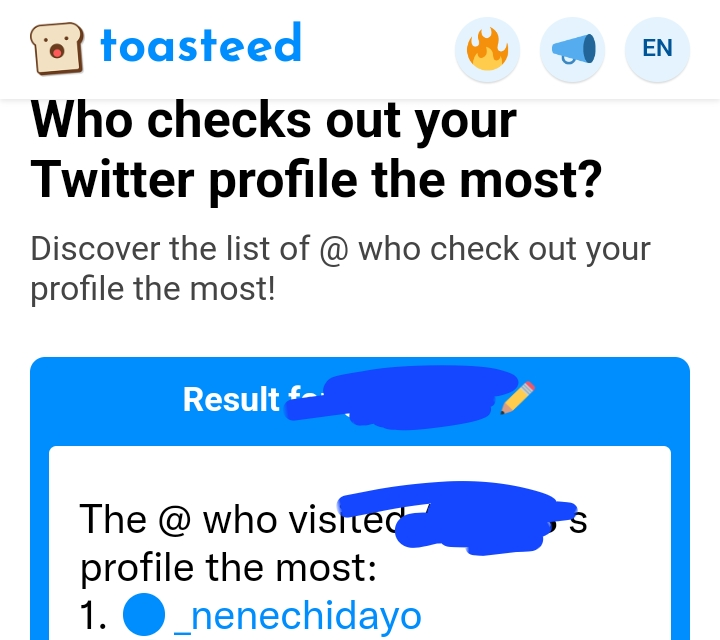The height and width of the screenshot is (640, 720).
Task: Click the '@' symbol in the subtitle
Action: point(335,251)
